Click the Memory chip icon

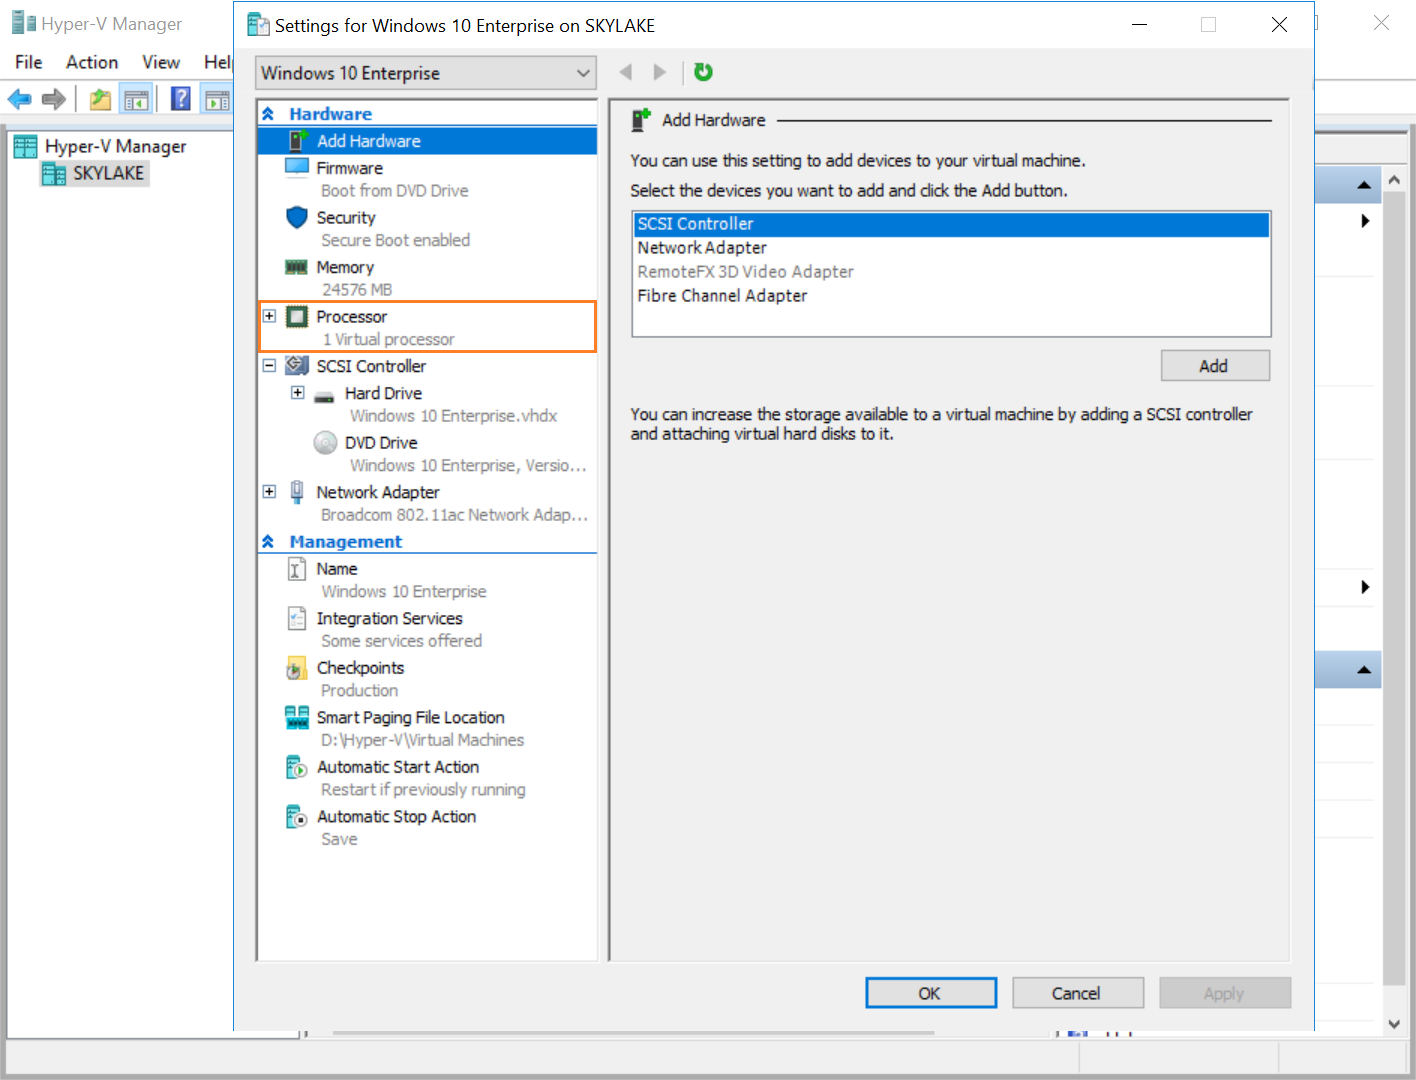pyautogui.click(x=297, y=267)
